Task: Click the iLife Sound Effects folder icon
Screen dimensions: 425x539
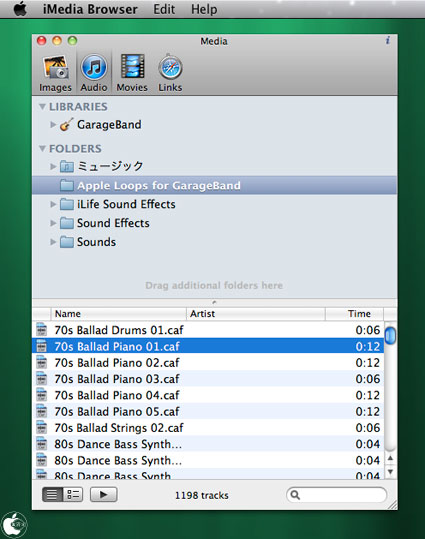Action: tap(67, 205)
